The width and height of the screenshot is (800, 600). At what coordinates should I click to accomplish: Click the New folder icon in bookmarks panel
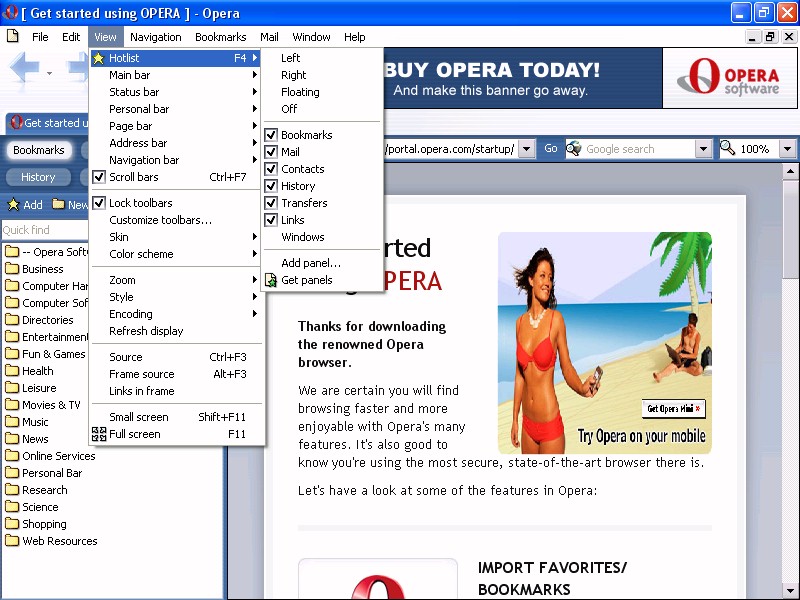pyautogui.click(x=59, y=204)
